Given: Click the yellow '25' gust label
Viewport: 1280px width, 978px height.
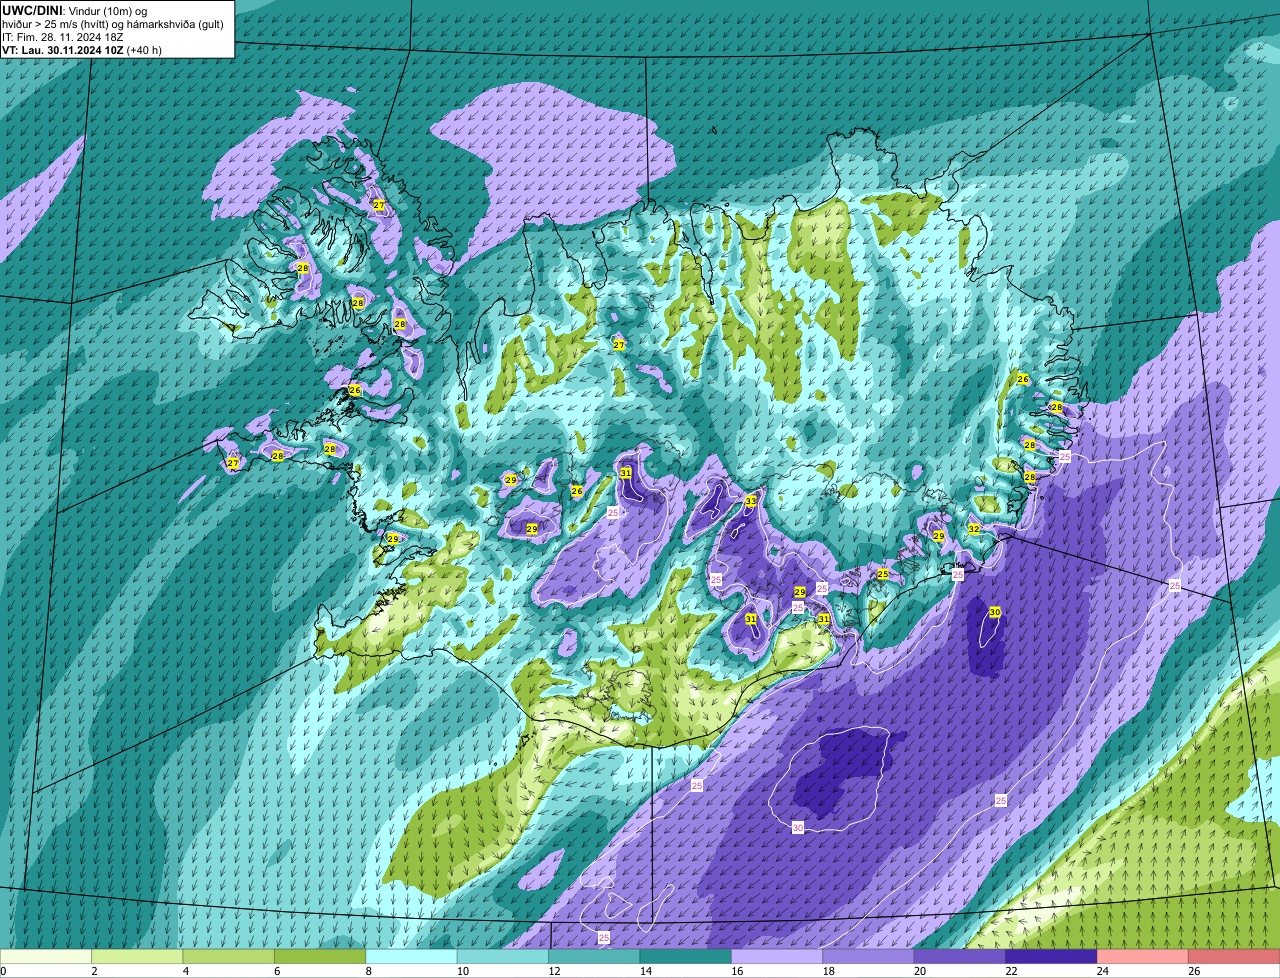Looking at the screenshot, I should pos(882,574).
